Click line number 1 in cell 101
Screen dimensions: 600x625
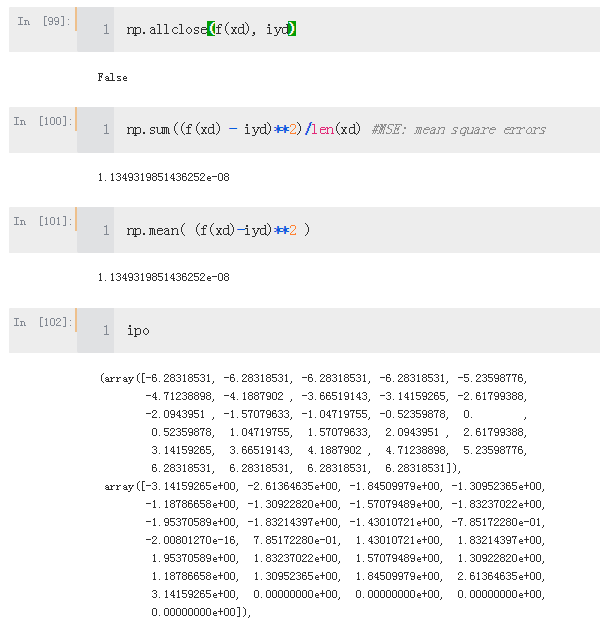[x=106, y=230]
